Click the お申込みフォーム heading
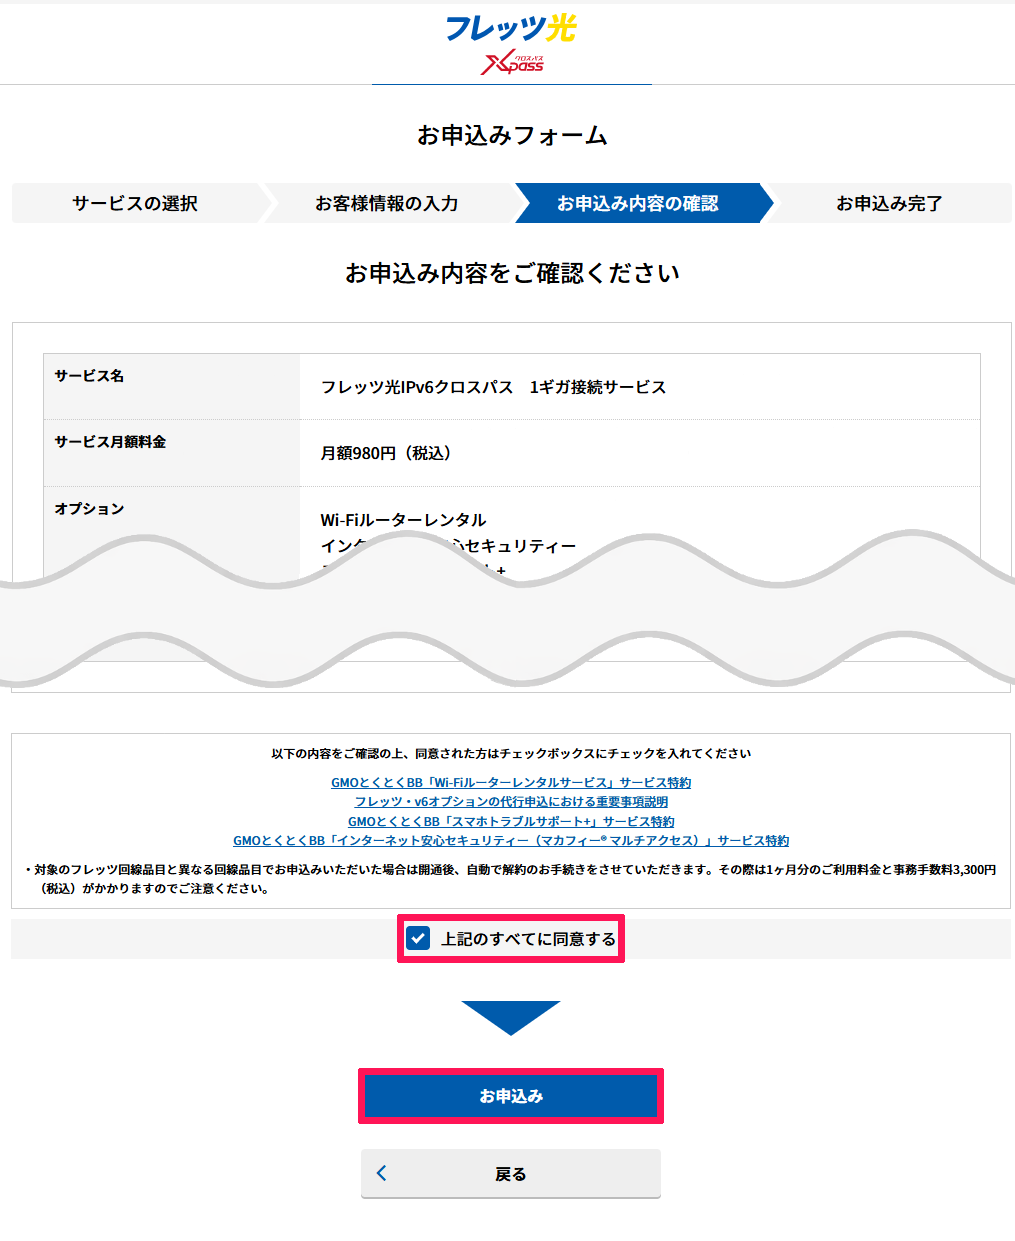Image resolution: width=1015 pixels, height=1241 pixels. [512, 135]
